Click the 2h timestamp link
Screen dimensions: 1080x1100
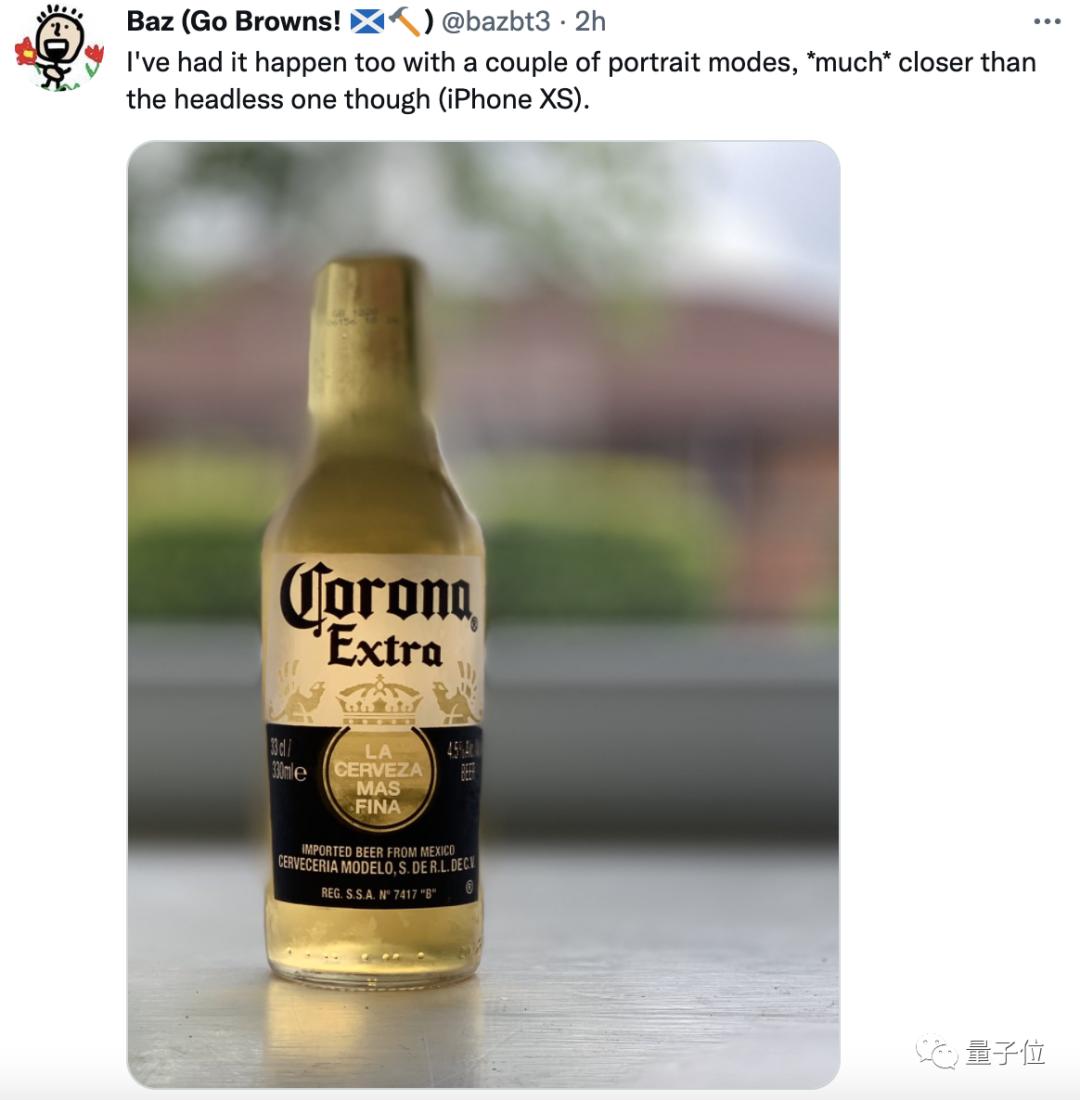pos(589,22)
